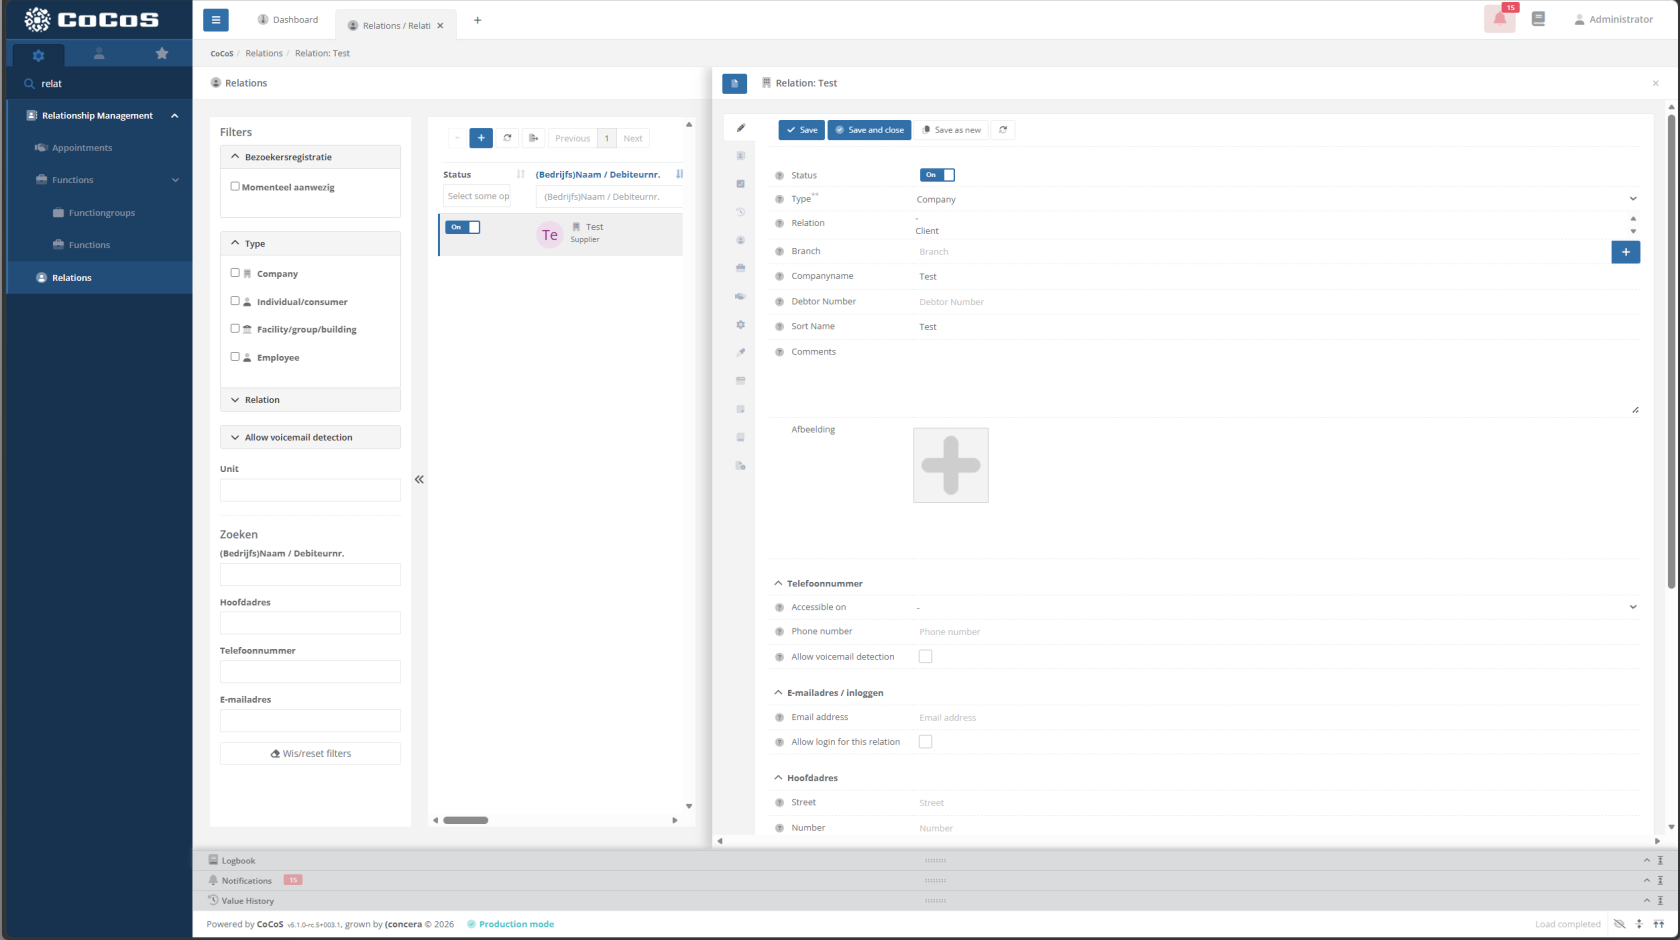The width and height of the screenshot is (1680, 940).
Task: Enable Allow voicemail detection checkbox in form
Action: 925,657
